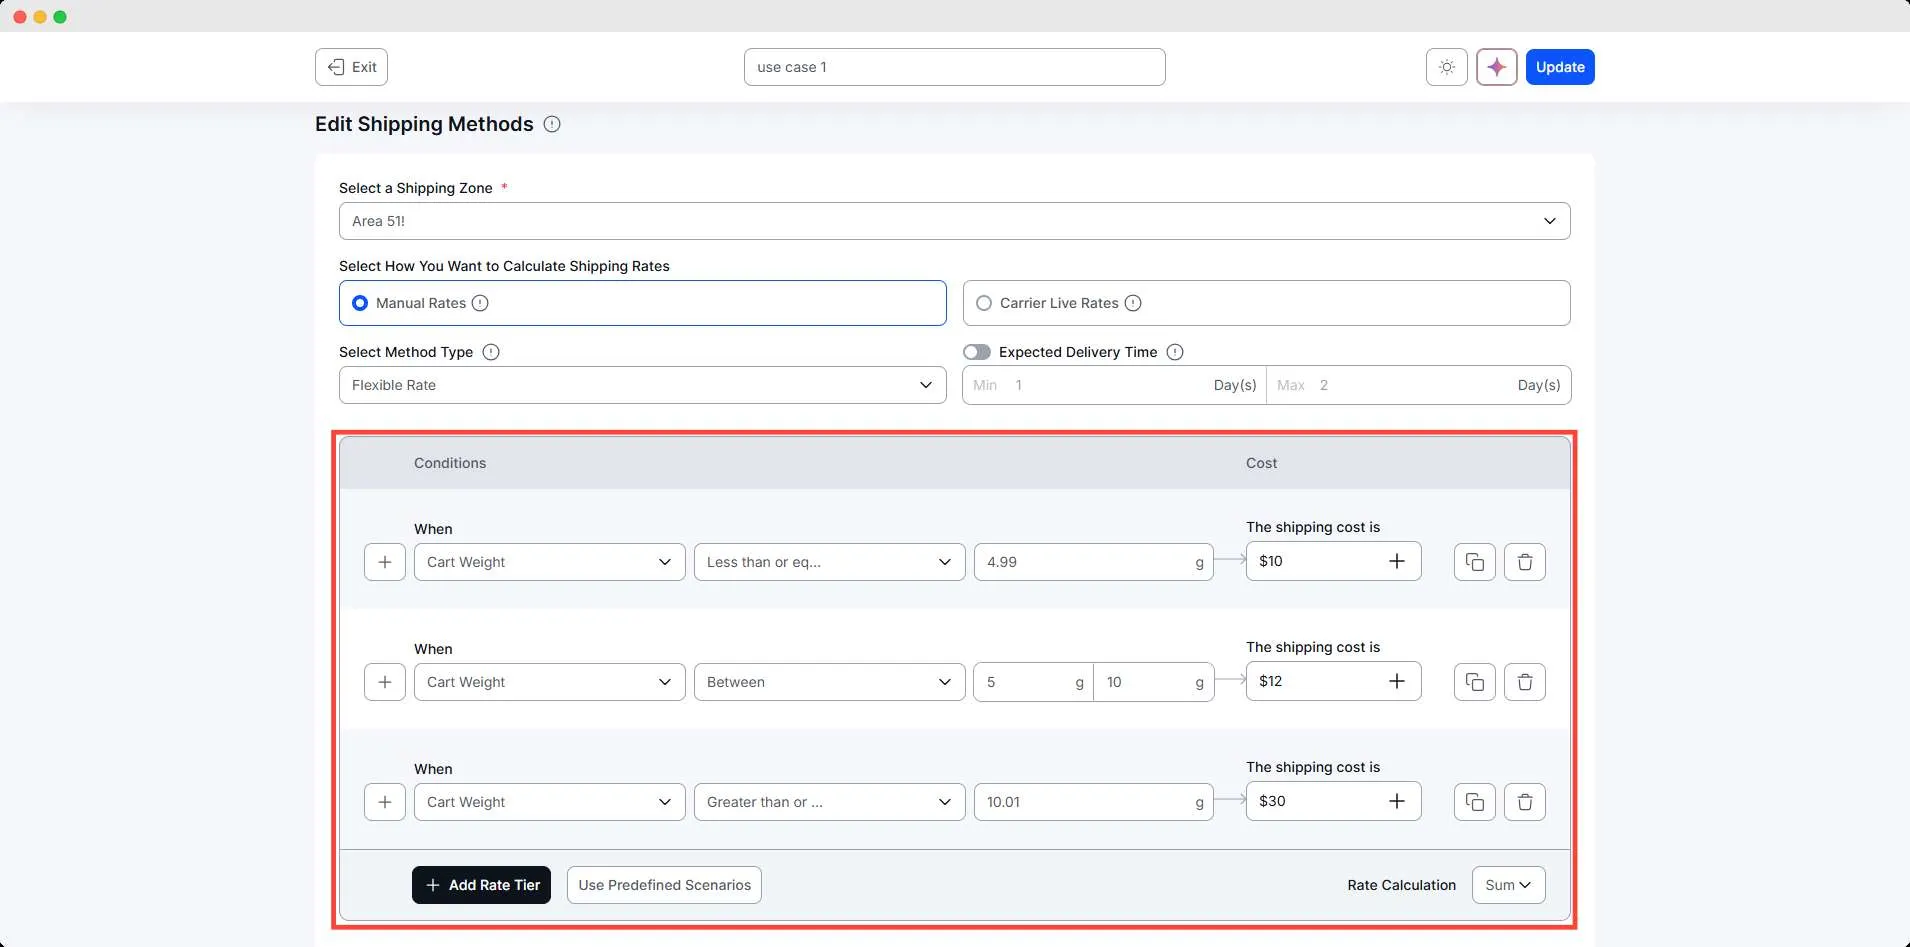Click the sparkle AI assistant icon
The image size is (1910, 947).
tap(1496, 66)
